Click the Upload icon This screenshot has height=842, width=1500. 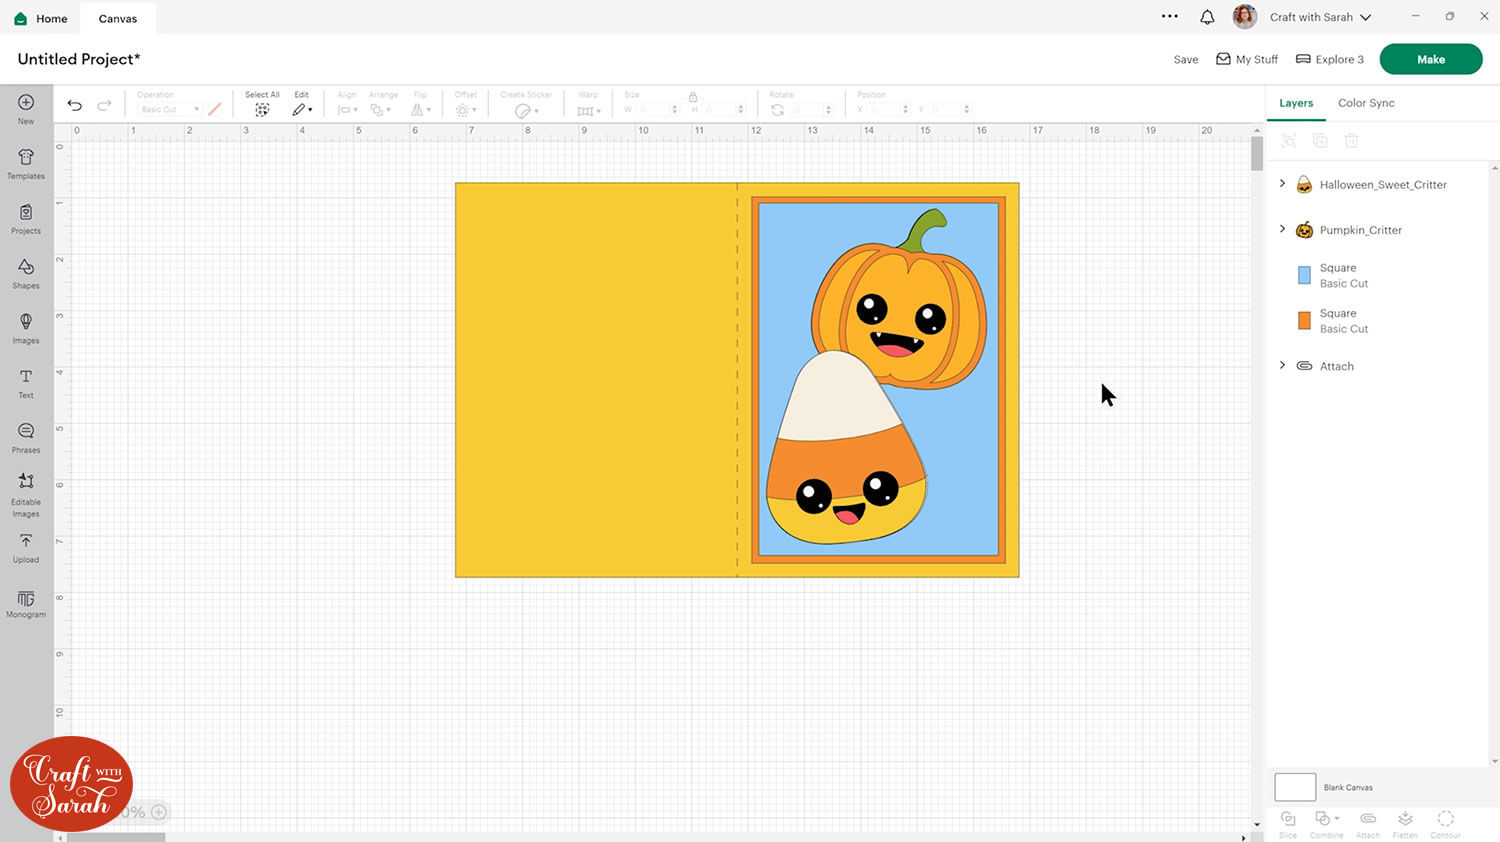[x=26, y=546]
